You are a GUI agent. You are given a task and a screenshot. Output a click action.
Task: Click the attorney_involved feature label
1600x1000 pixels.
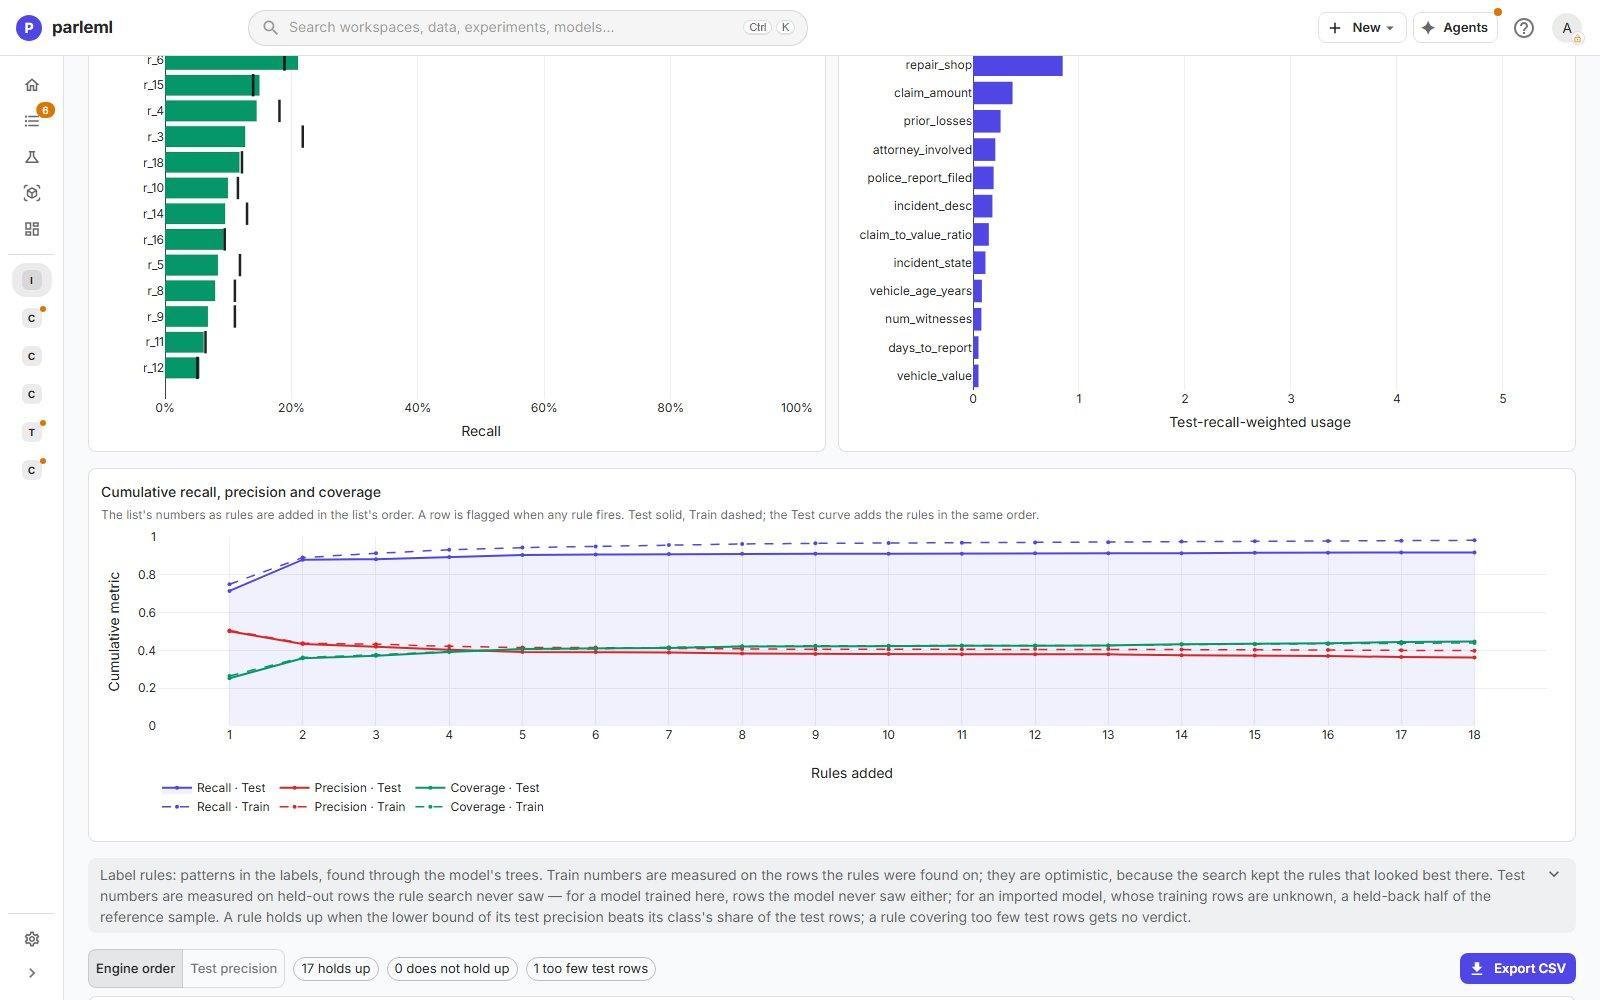[x=921, y=150]
